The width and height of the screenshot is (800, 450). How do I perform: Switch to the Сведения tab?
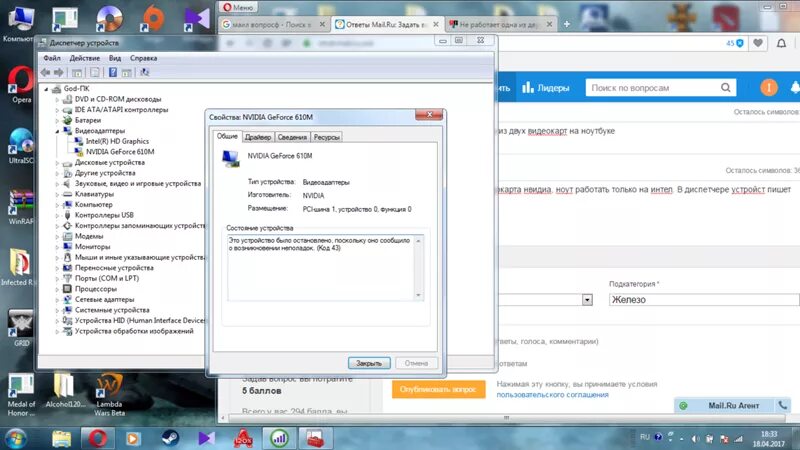[x=292, y=137]
